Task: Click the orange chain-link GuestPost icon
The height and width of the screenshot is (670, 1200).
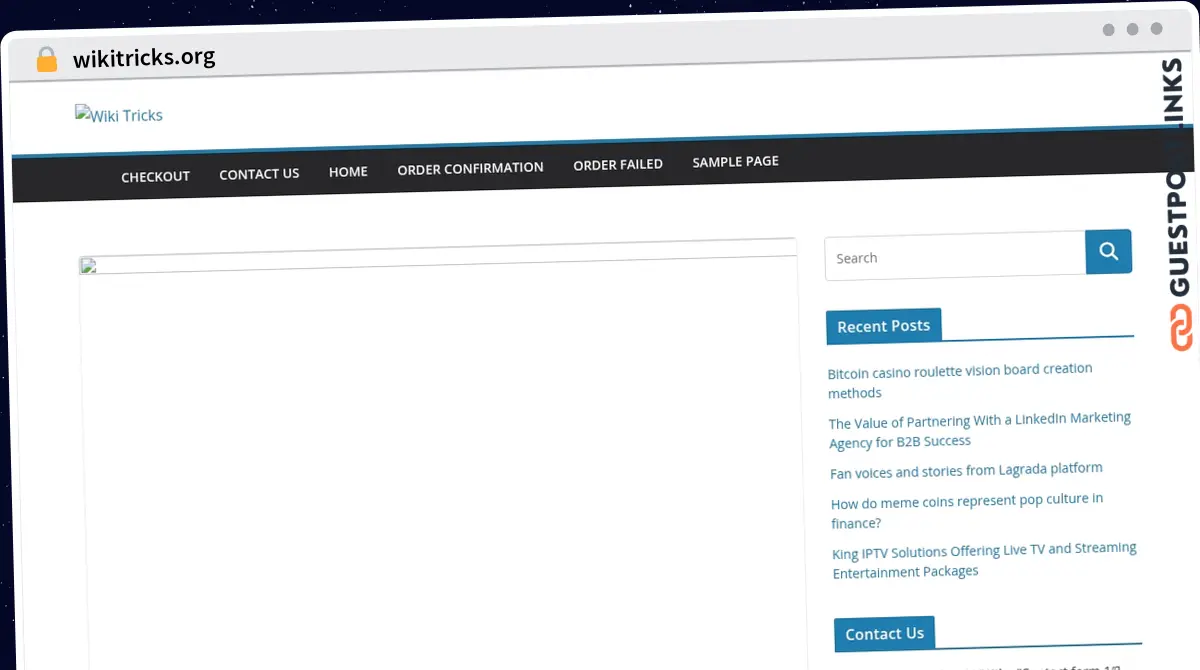Action: (x=1180, y=325)
